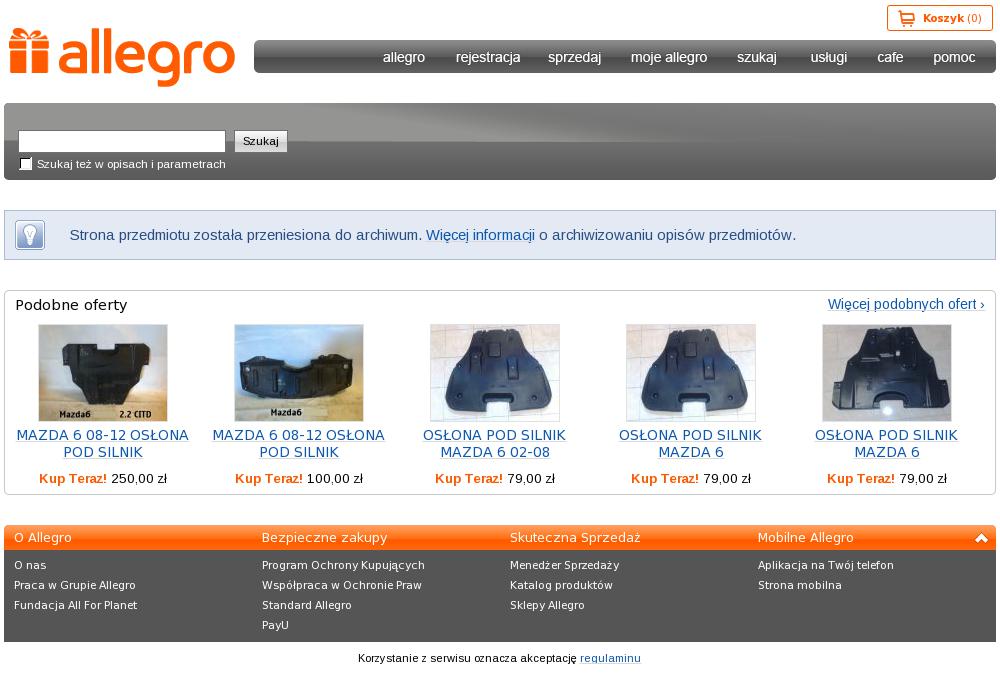
Task: Open OSŁONA POD SILNIK MAZDA 6 02-08 link
Action: 494,443
